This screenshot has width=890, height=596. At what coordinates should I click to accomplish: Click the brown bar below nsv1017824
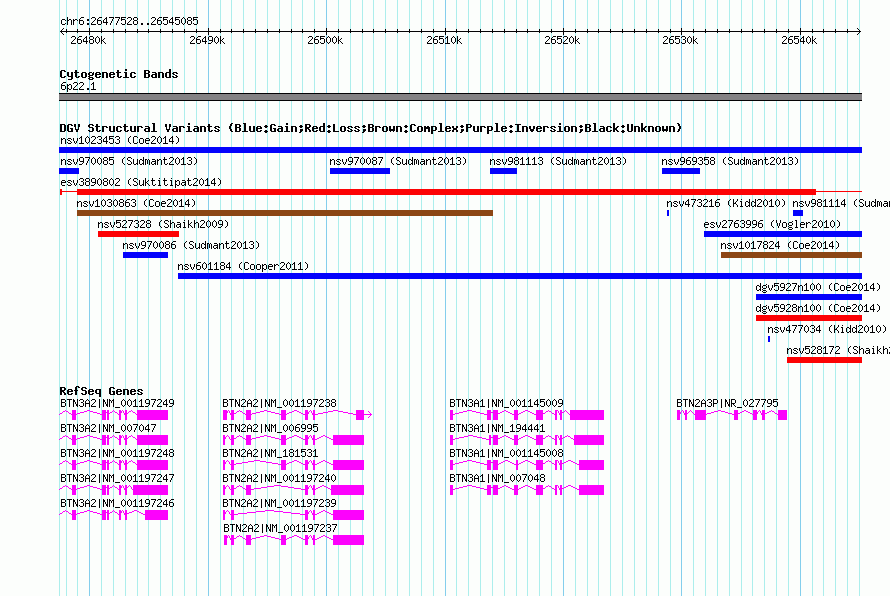791,255
